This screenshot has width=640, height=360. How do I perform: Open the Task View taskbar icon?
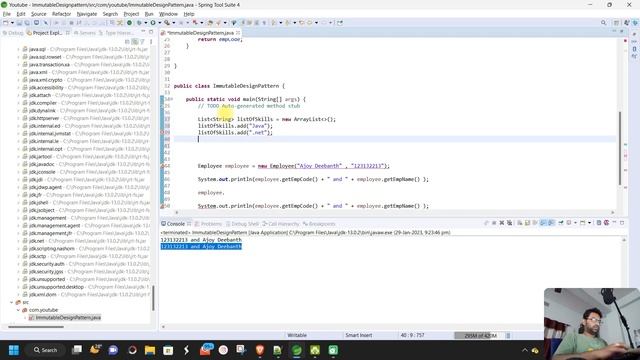point(77,350)
